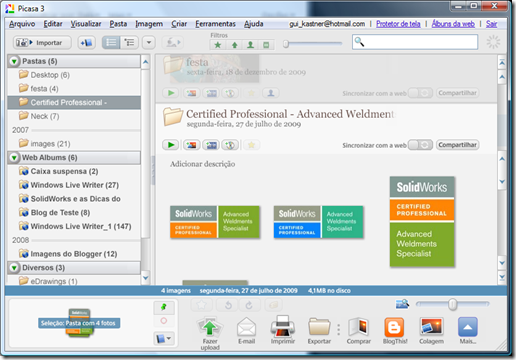Open the E-mail envelope icon

pos(246,327)
